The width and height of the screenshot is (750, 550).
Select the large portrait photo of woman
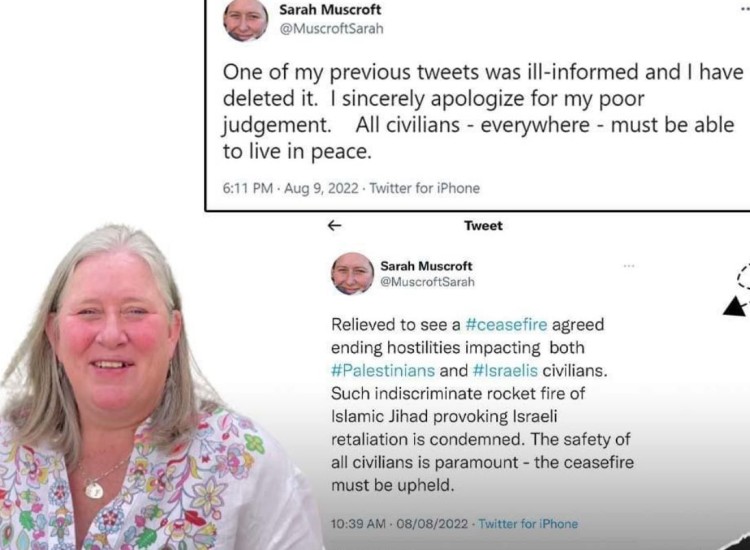(x=143, y=387)
